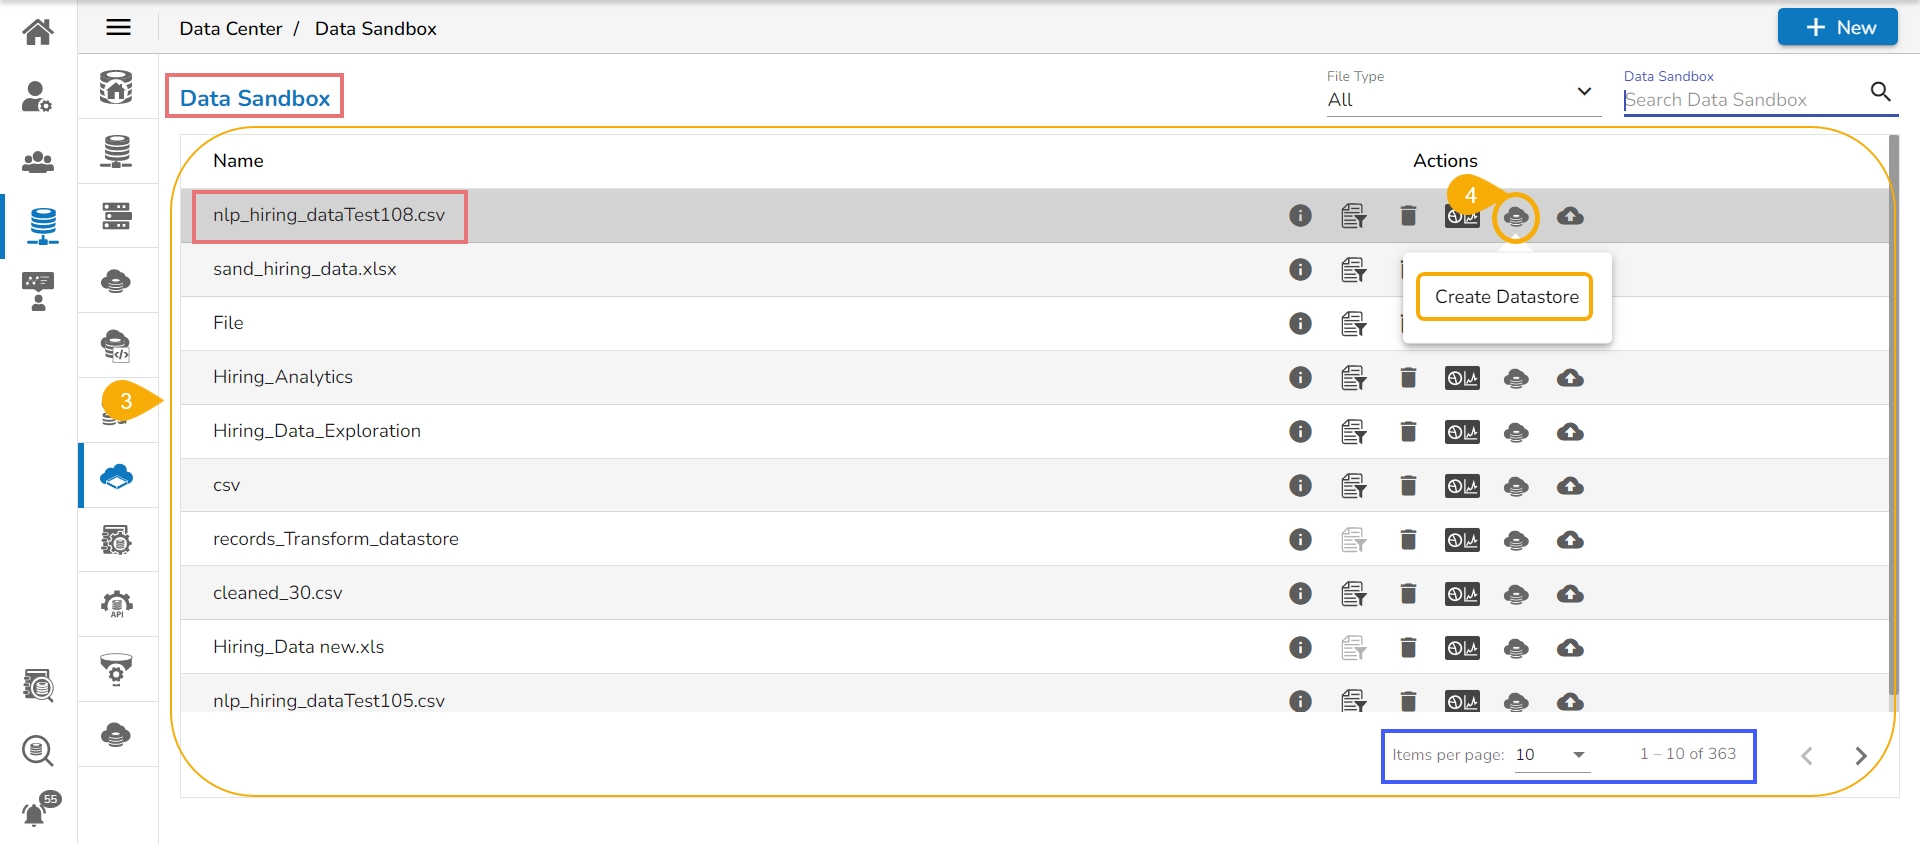1920x844 pixels.
Task: Click the info icon for sand_hiring_data.xlsx
Action: pos(1300,270)
